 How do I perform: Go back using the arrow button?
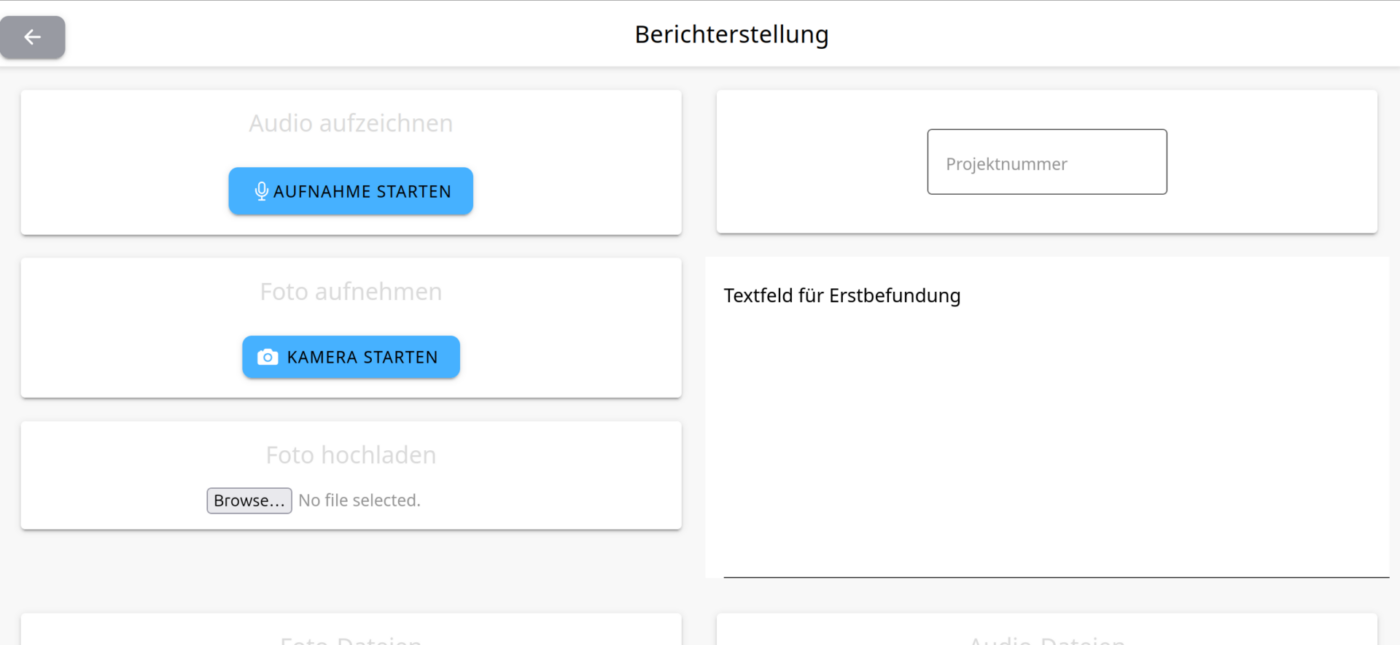pos(32,37)
